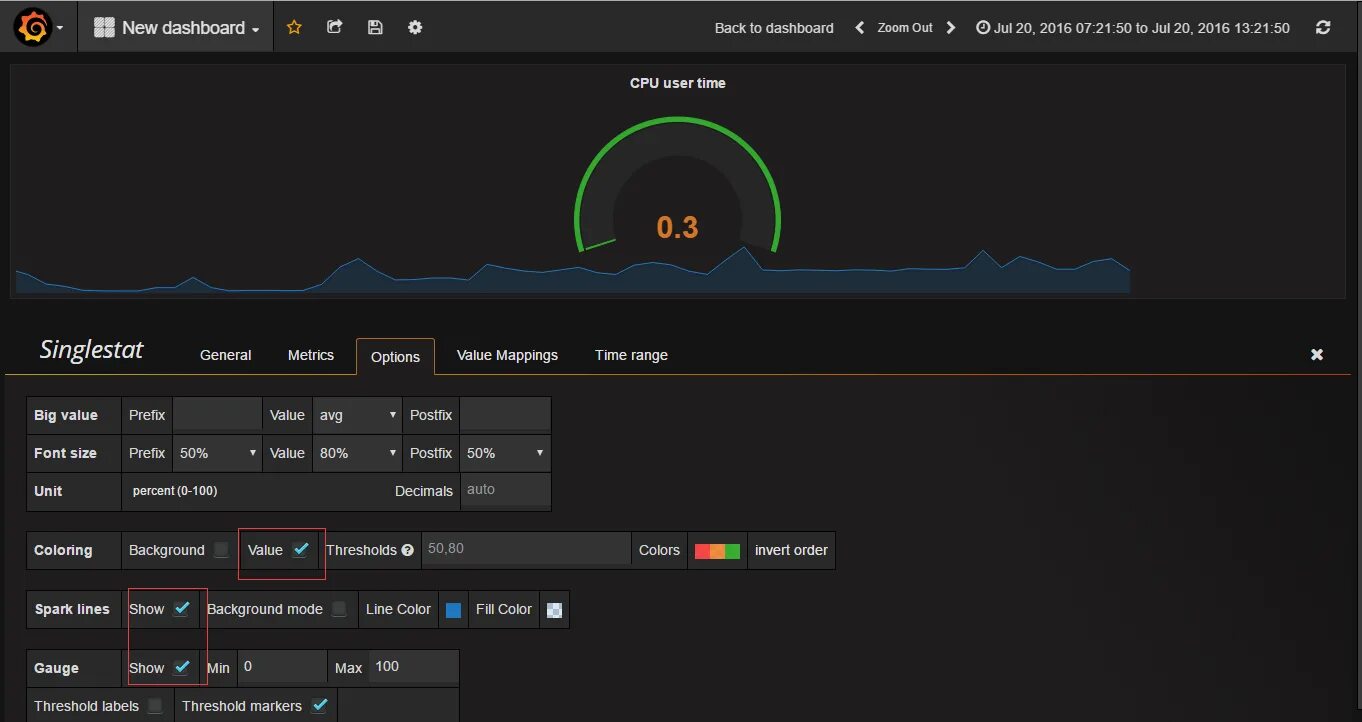Show Thresholds help tooltip icon
The width and height of the screenshot is (1362, 722).
click(407, 550)
